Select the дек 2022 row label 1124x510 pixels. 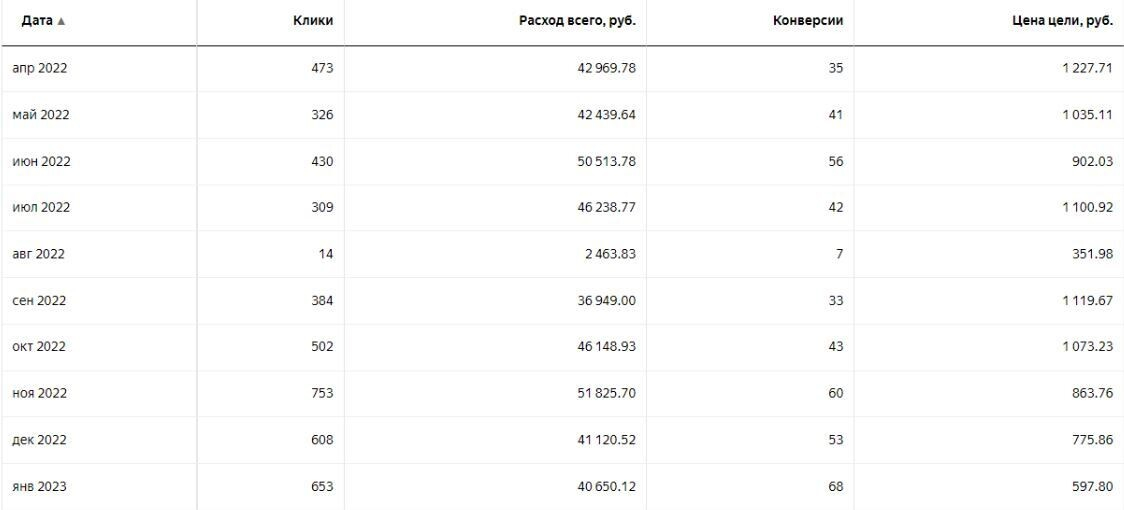click(40, 440)
